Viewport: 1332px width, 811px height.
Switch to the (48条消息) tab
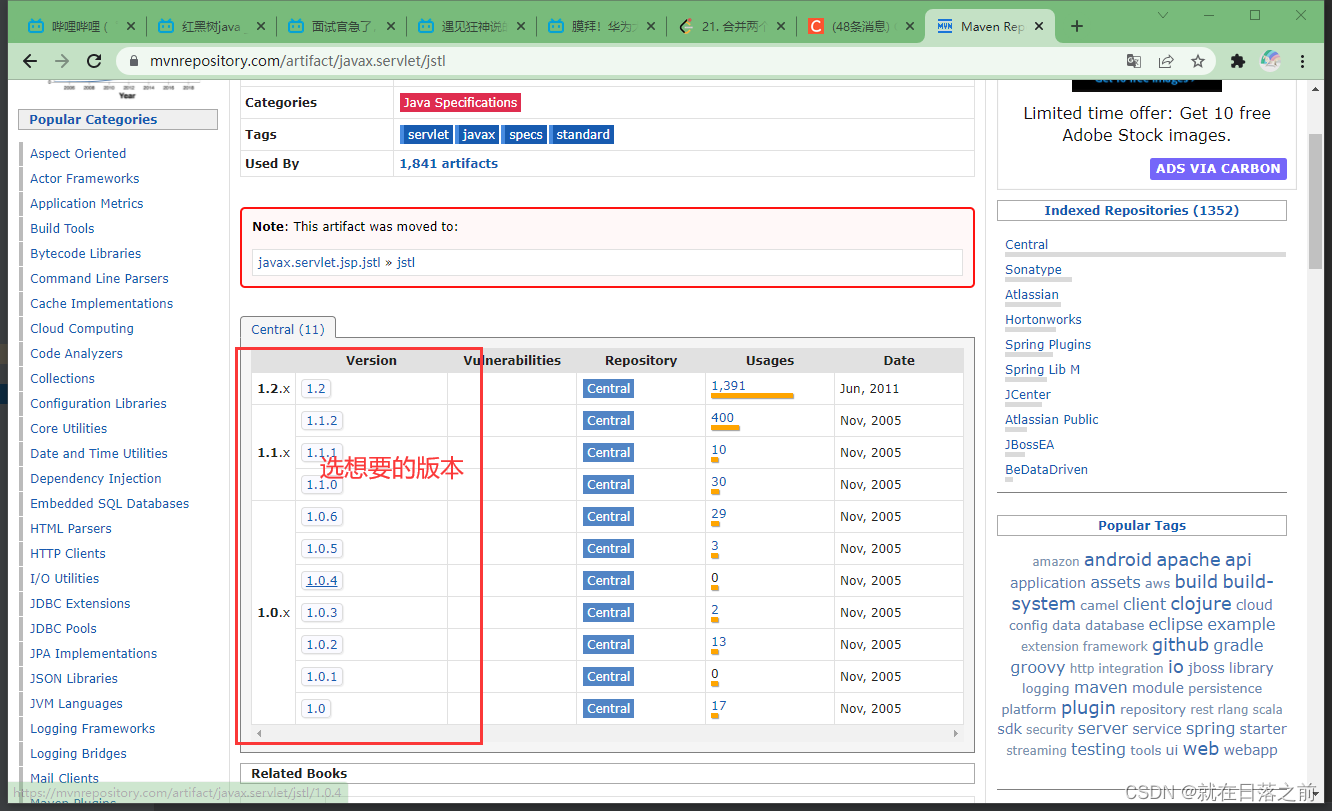click(x=860, y=27)
